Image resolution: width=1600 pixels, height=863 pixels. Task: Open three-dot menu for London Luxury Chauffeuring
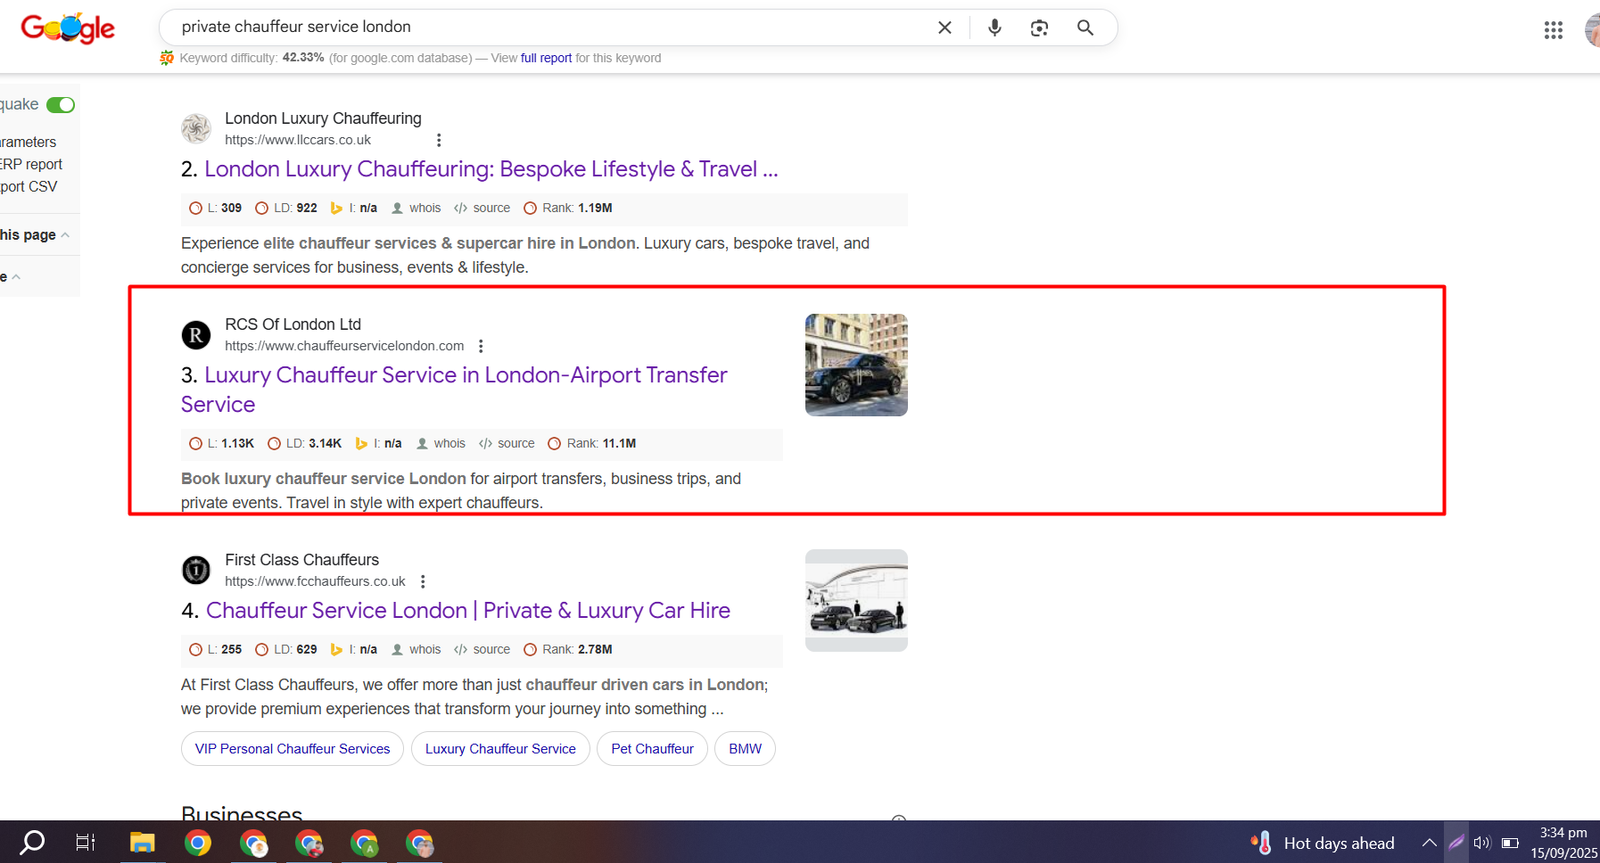pyautogui.click(x=438, y=141)
